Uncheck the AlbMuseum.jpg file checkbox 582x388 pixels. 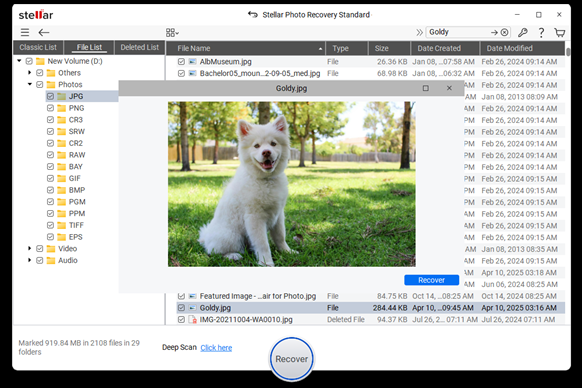pos(181,62)
